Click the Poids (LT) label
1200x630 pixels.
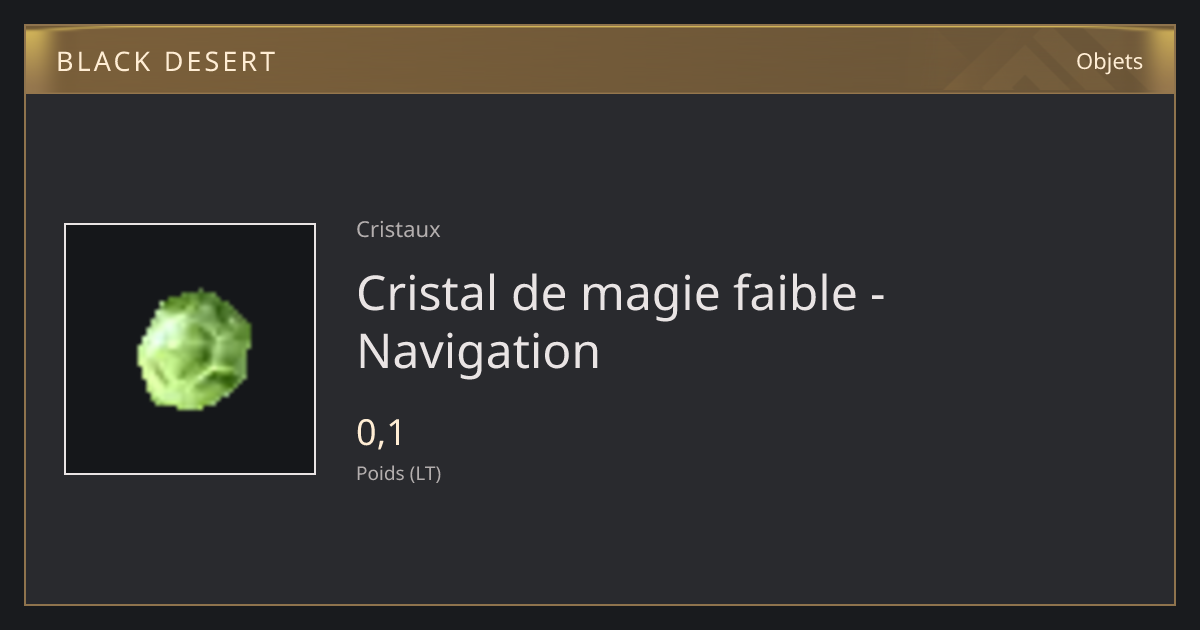[x=398, y=474]
